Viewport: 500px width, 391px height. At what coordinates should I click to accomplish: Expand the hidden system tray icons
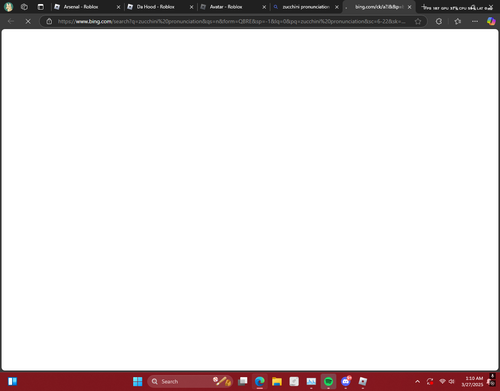click(x=417, y=382)
